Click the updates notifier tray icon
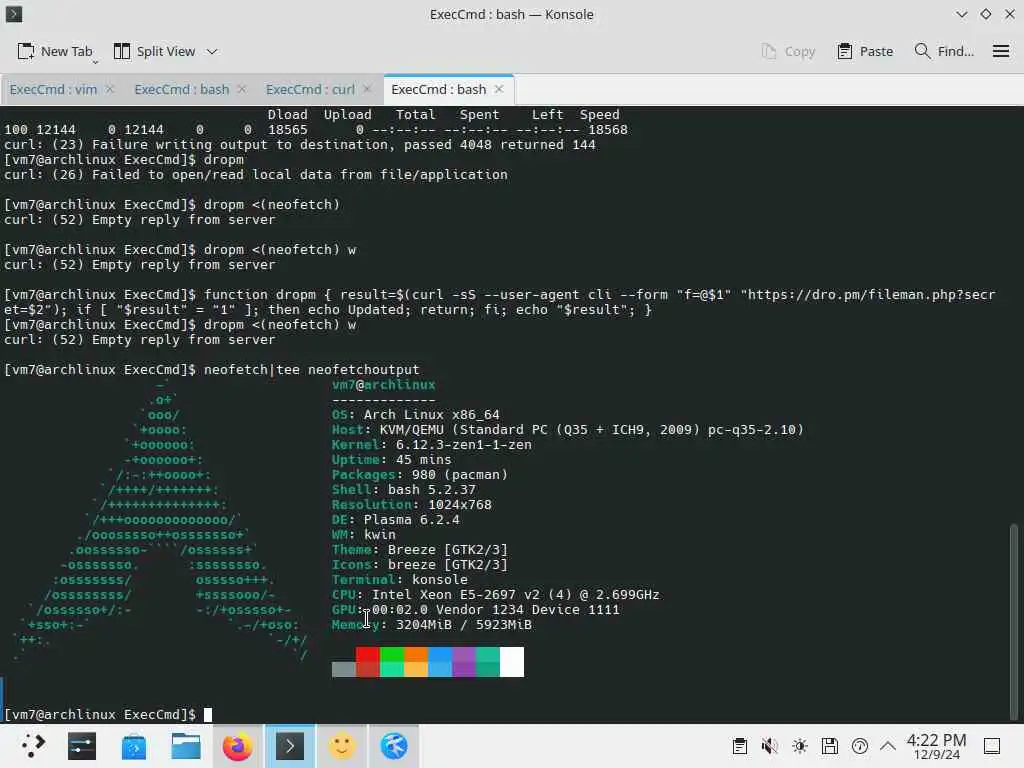The height and width of the screenshot is (768, 1024). [859, 746]
